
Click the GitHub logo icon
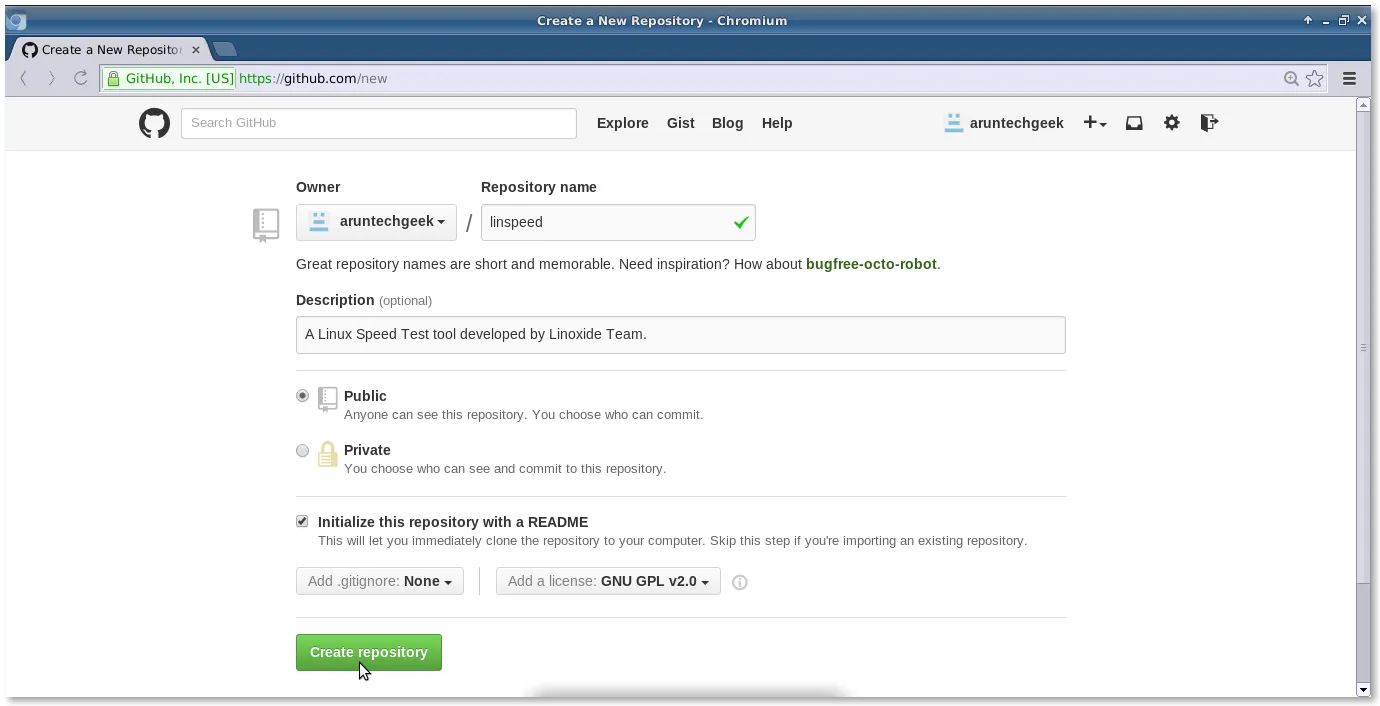(x=154, y=123)
